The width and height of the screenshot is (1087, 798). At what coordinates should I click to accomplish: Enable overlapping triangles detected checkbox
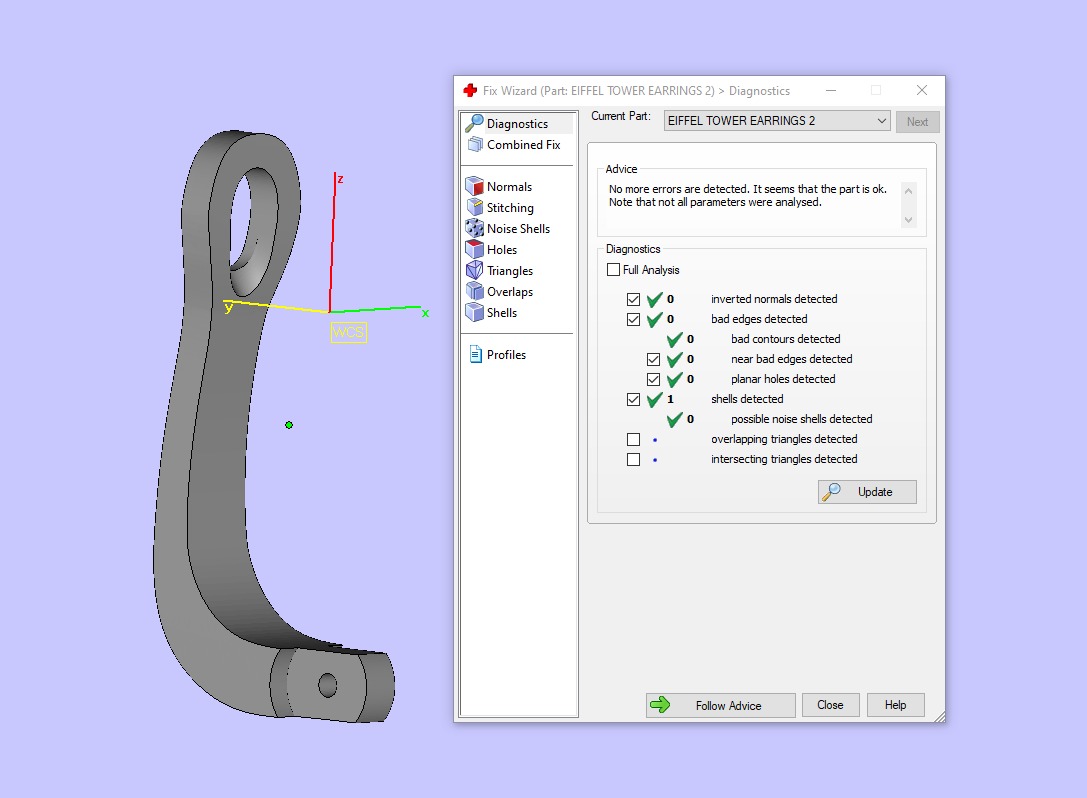633,440
